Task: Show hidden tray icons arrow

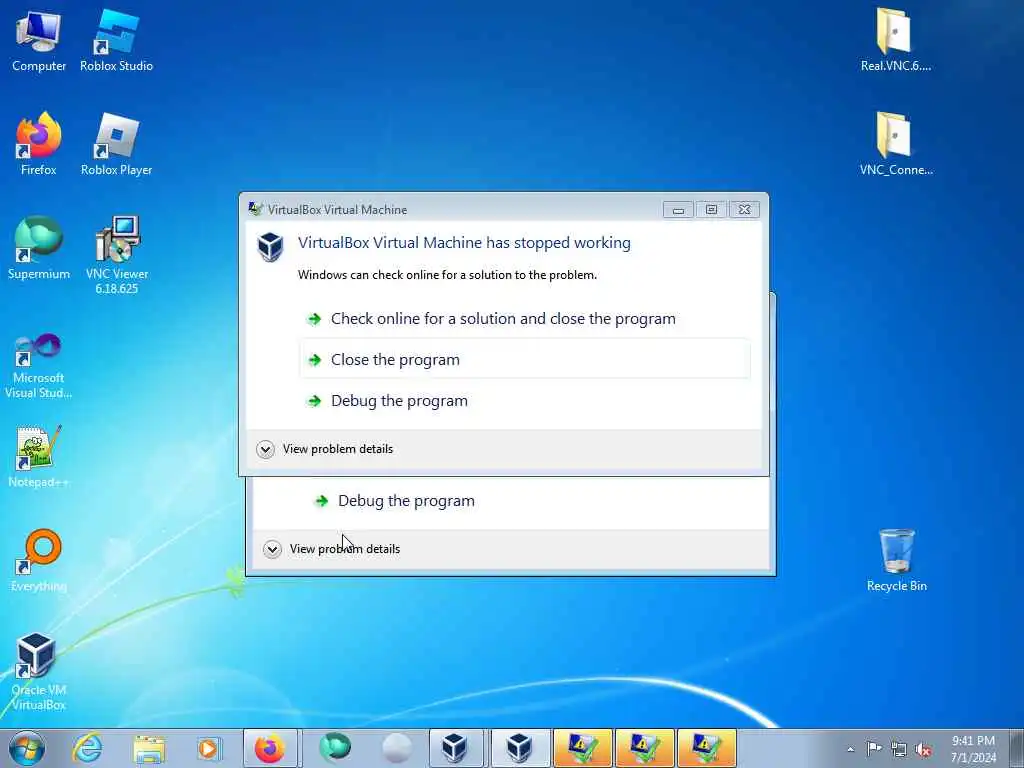Action: tap(850, 749)
